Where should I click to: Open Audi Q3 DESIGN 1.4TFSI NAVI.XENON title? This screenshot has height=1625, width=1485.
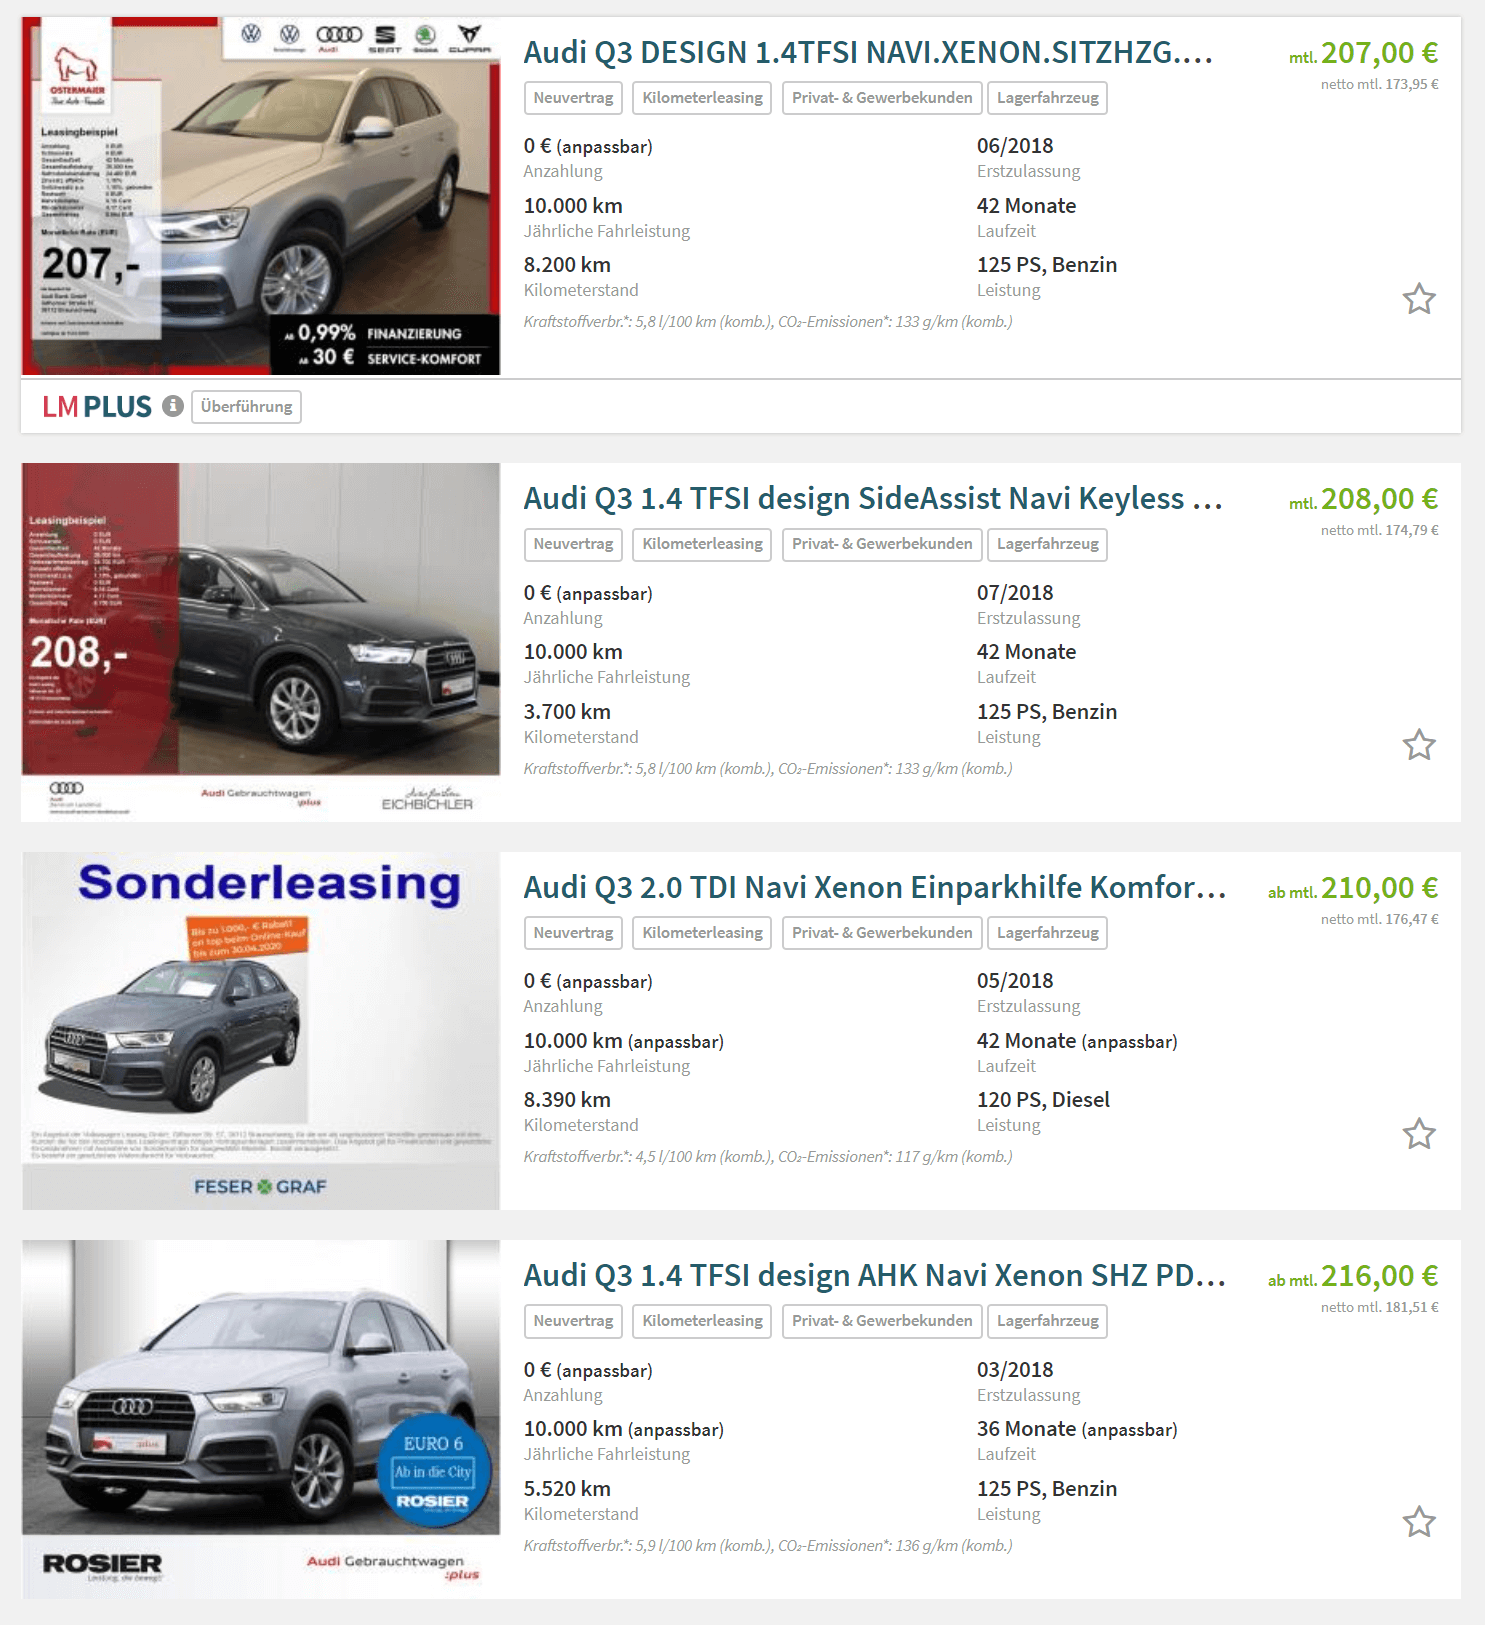868,52
